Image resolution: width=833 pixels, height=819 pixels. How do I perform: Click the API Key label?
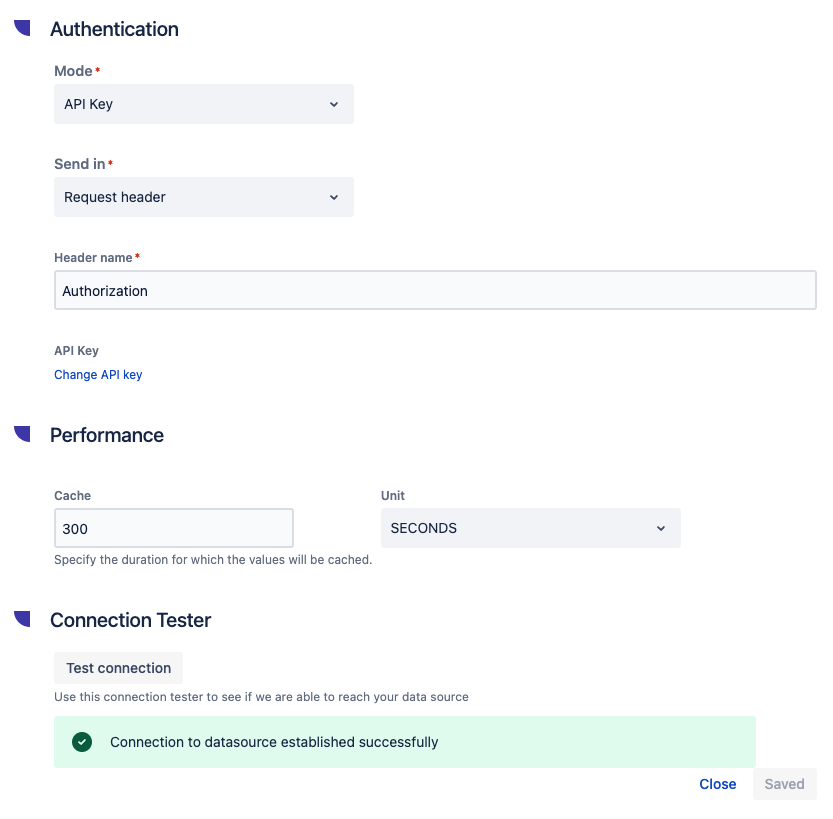pyautogui.click(x=76, y=351)
